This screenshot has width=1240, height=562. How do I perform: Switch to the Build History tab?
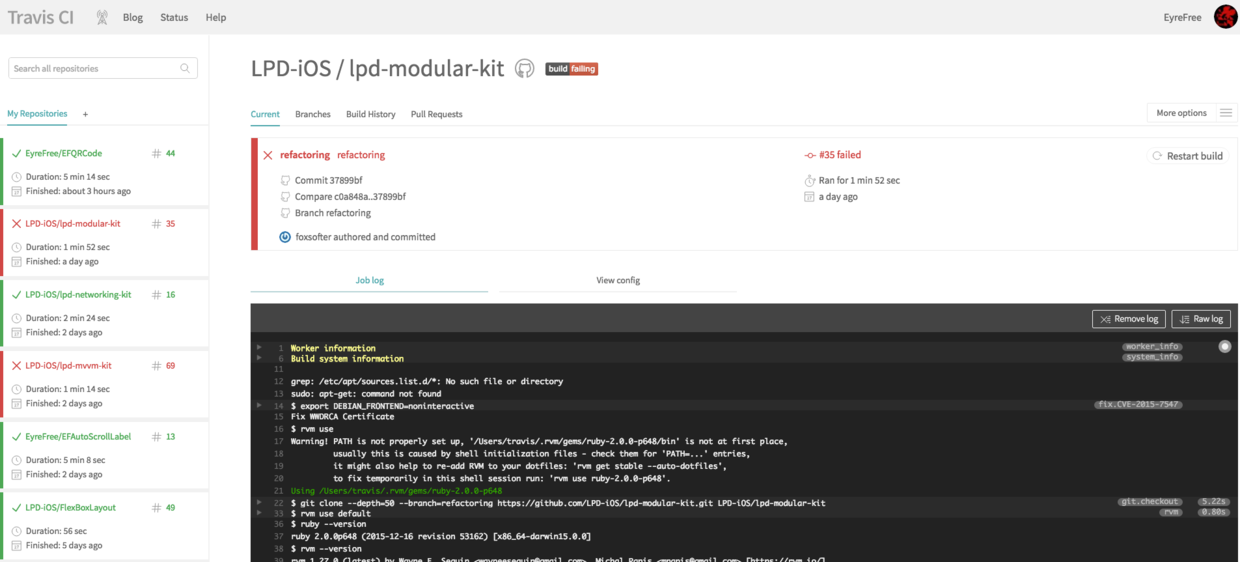pos(371,114)
